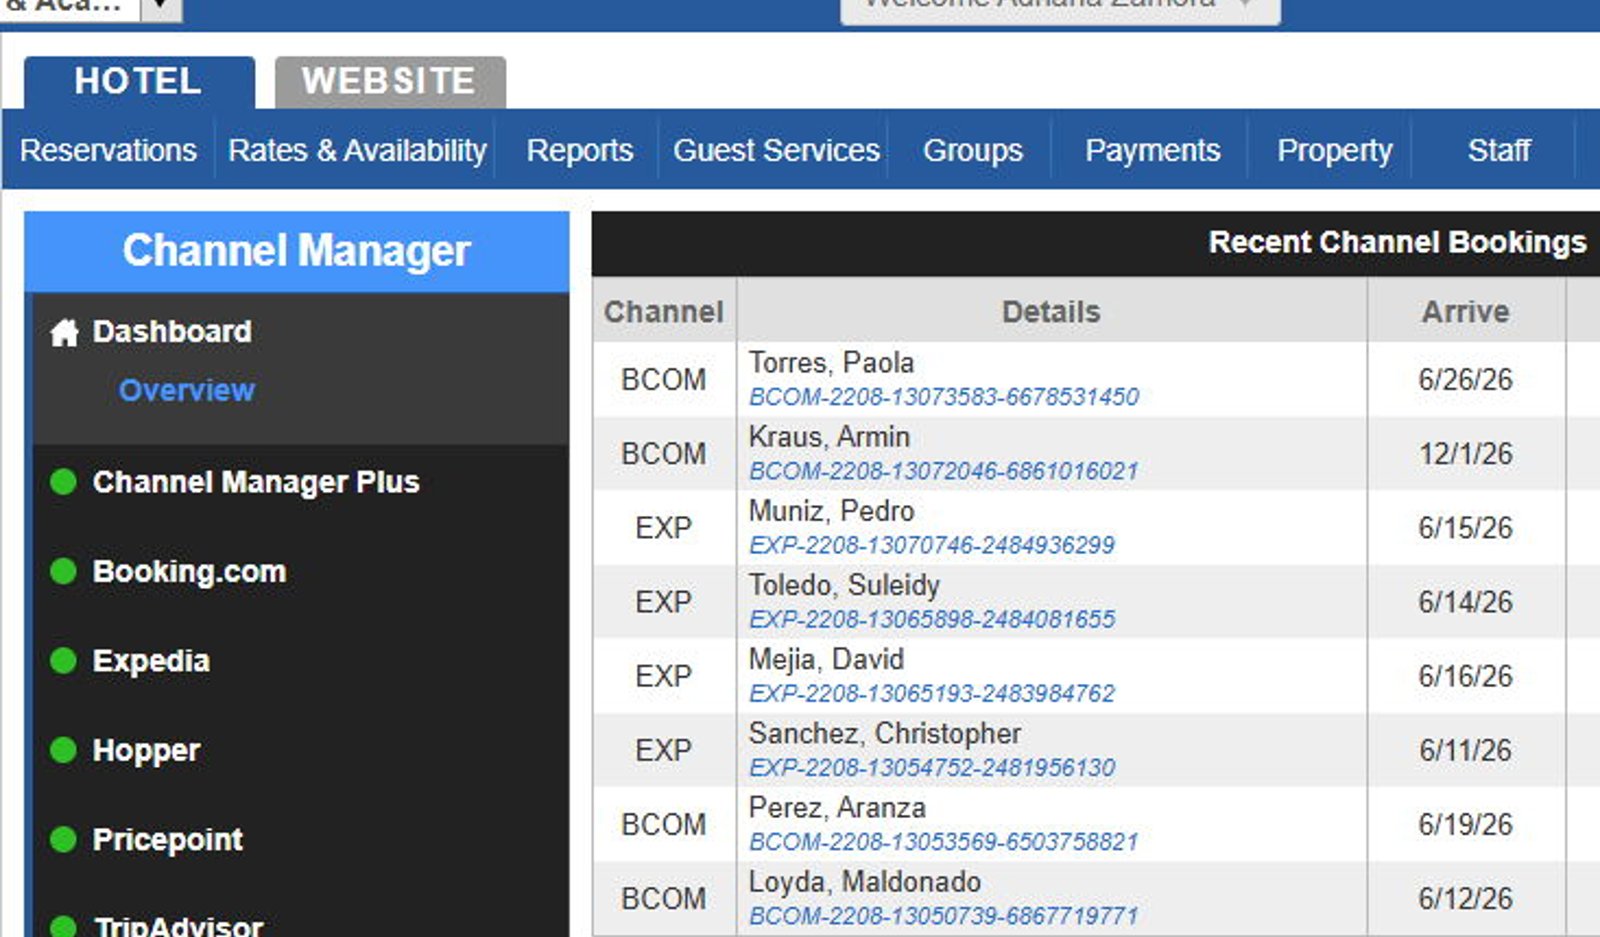Open Booking.com channel settings
Image resolution: width=1600 pixels, height=937 pixels.
[189, 571]
